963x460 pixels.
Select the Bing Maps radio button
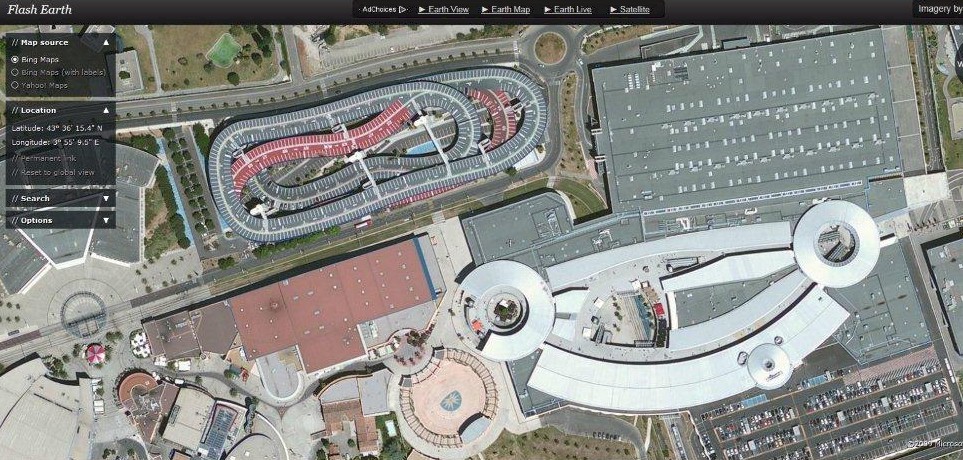pos(15,60)
